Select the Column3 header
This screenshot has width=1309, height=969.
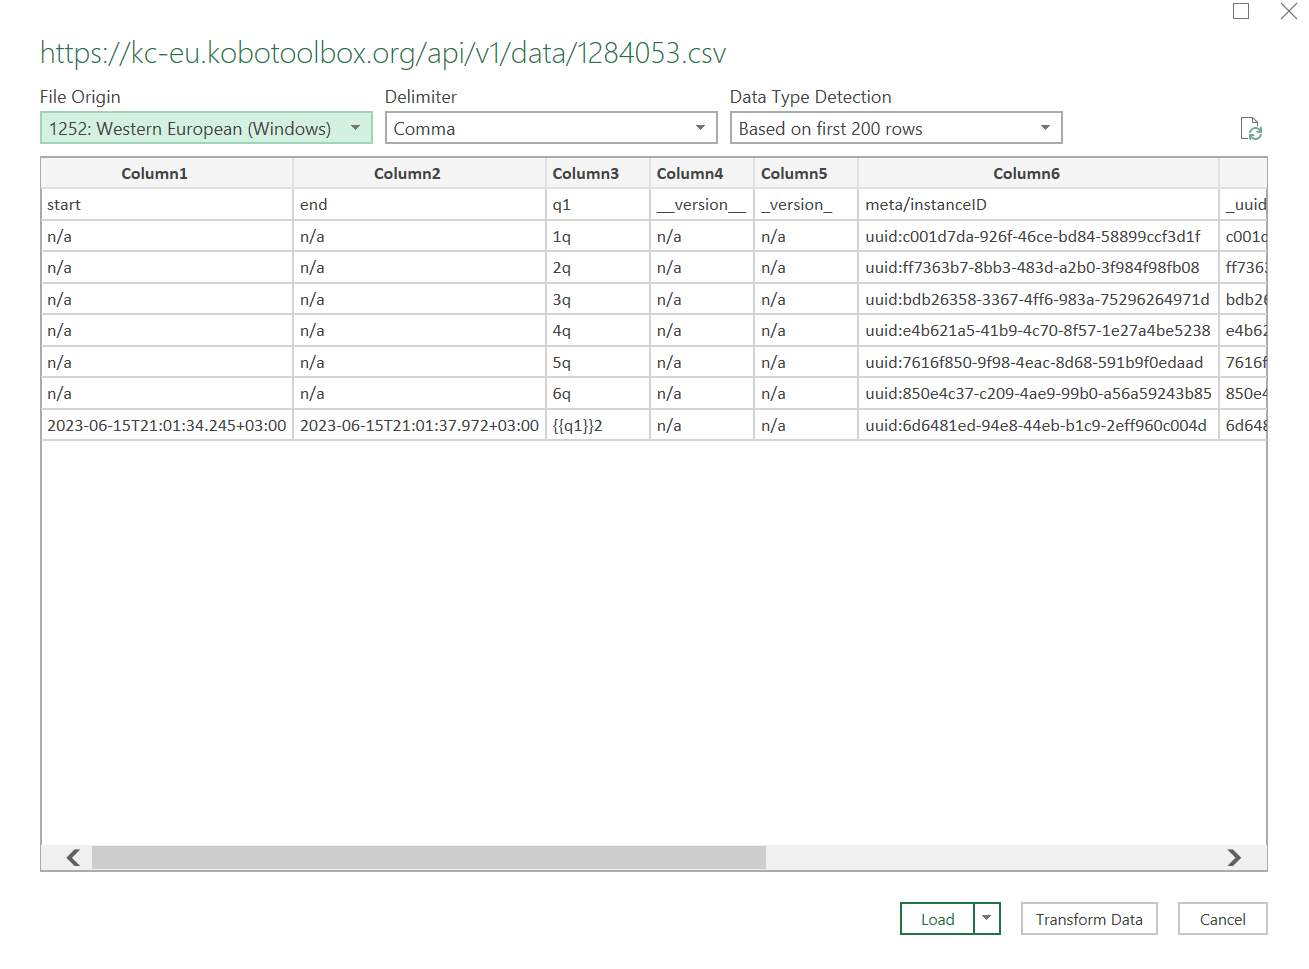586,172
